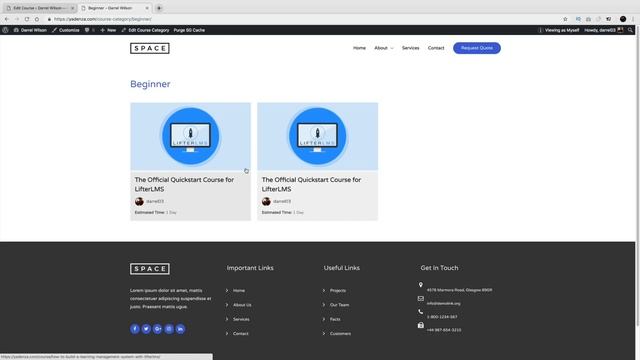Click the second course author avatar

[266, 201]
